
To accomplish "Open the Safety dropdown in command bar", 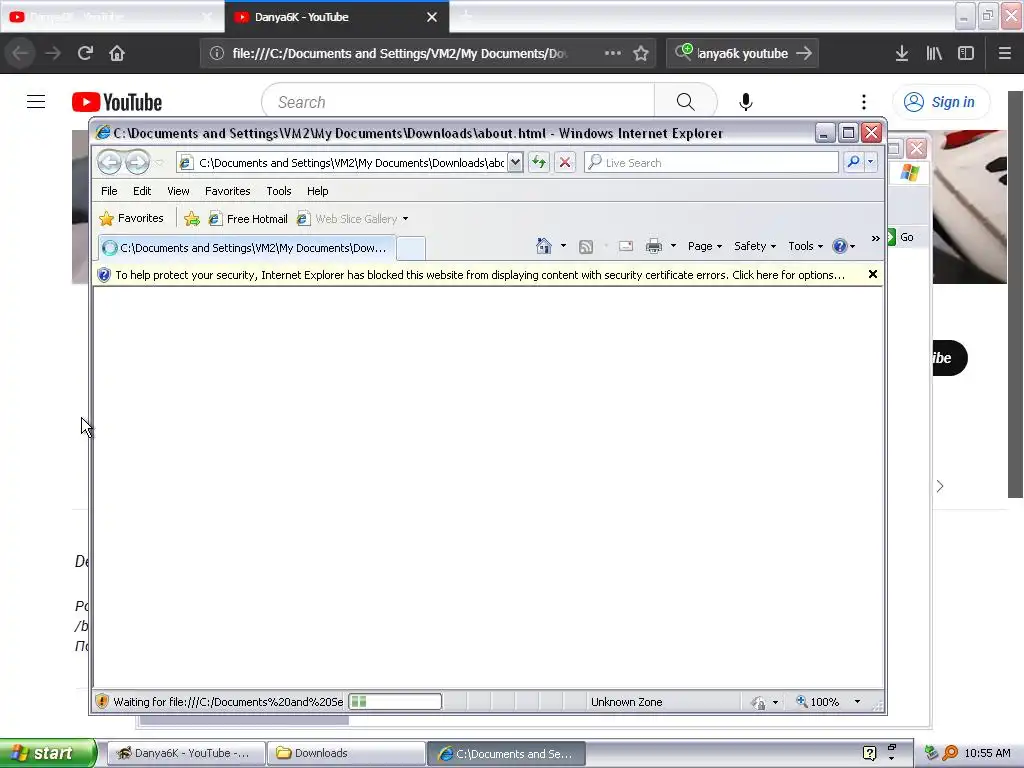I will click(754, 246).
